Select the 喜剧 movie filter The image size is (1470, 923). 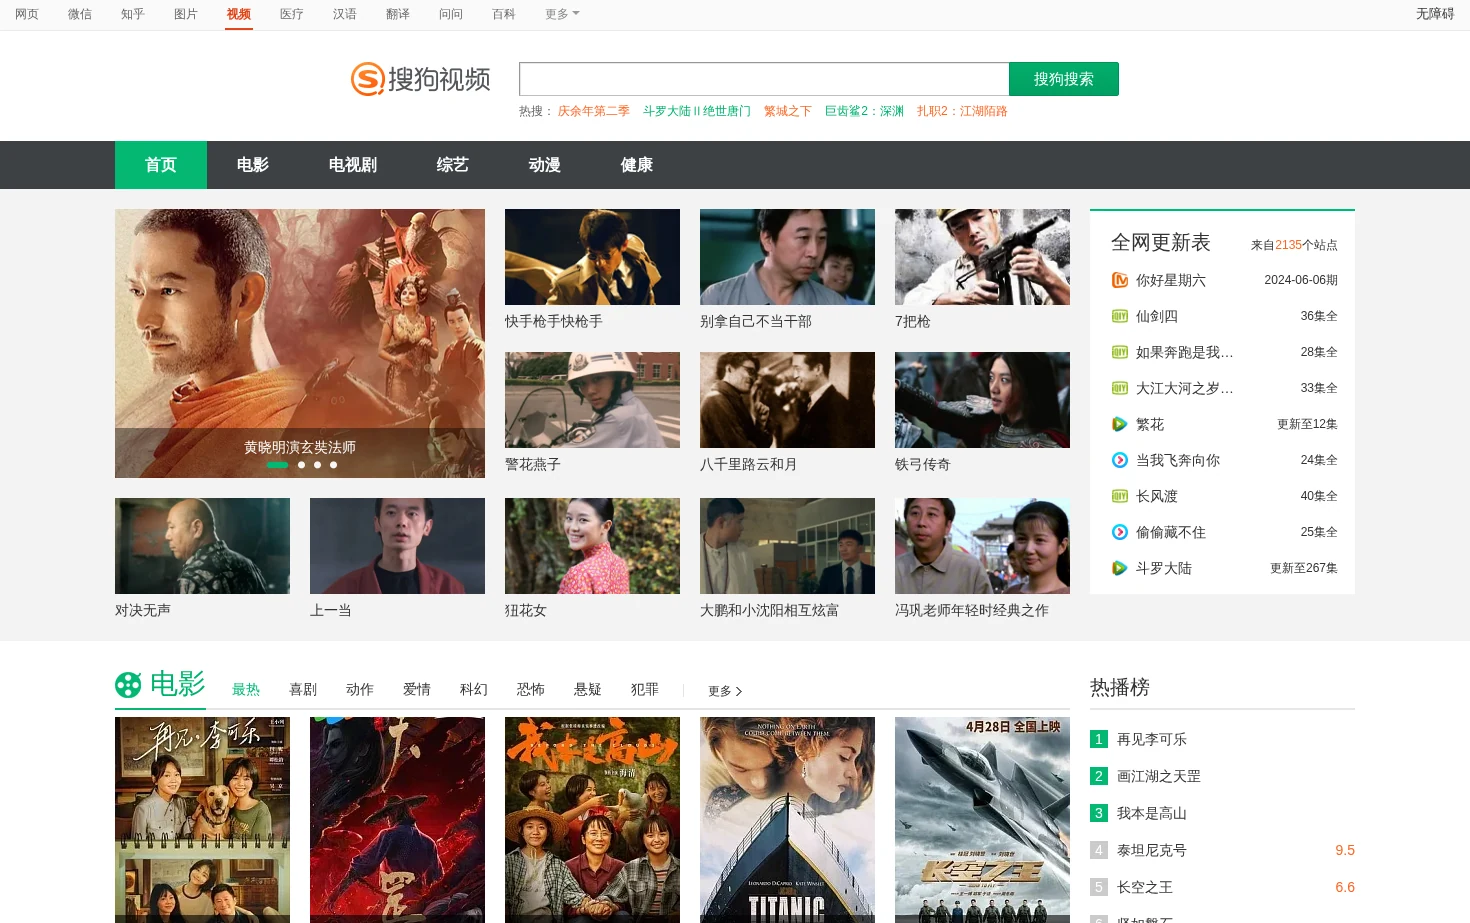coord(303,689)
